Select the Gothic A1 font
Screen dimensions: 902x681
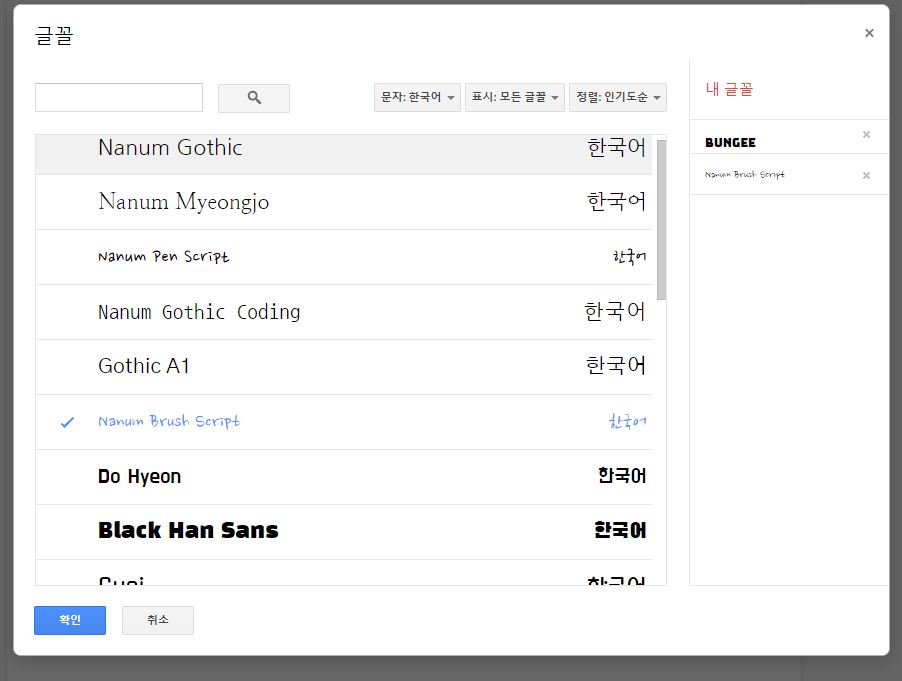343,367
